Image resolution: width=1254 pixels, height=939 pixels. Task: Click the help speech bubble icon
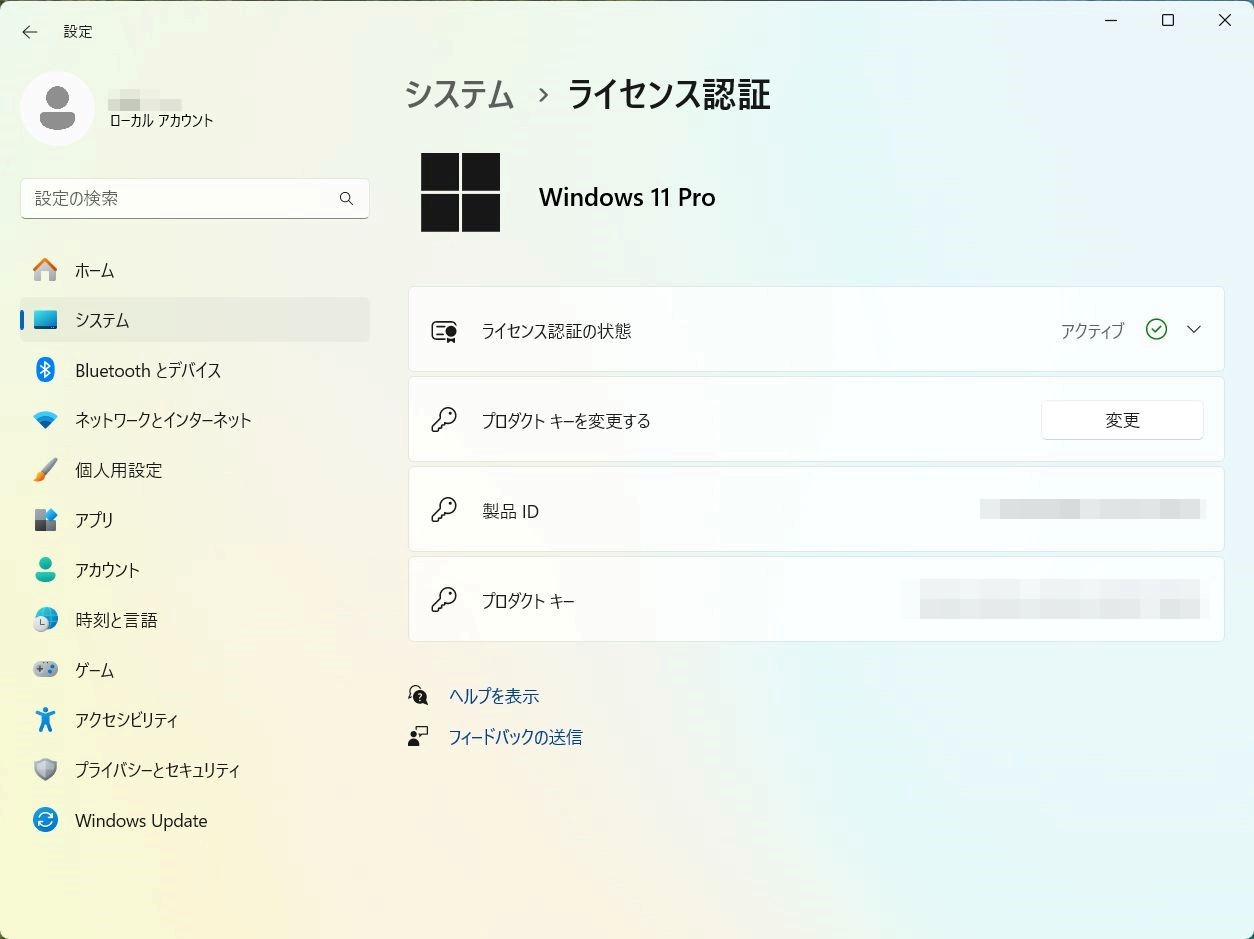click(418, 695)
